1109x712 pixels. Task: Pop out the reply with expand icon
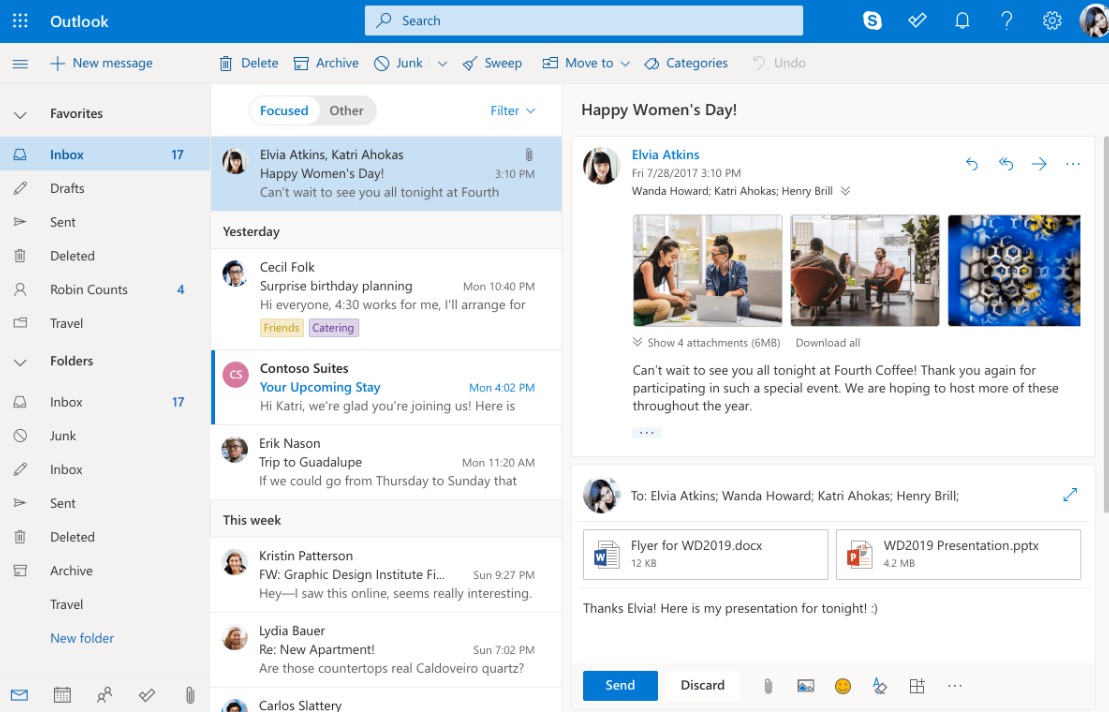click(x=1069, y=495)
